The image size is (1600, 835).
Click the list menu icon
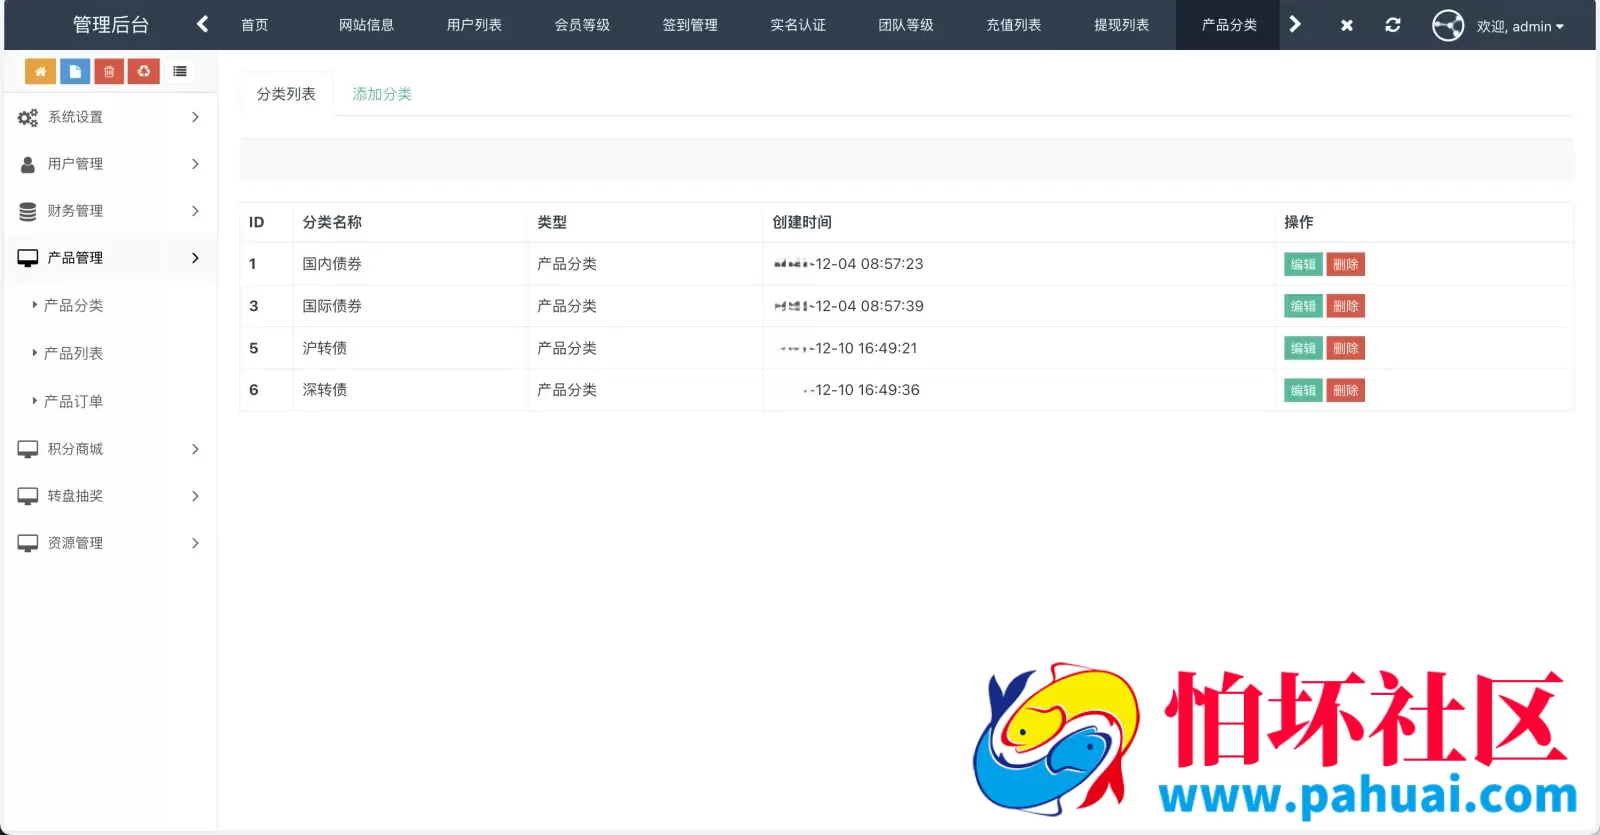(180, 71)
